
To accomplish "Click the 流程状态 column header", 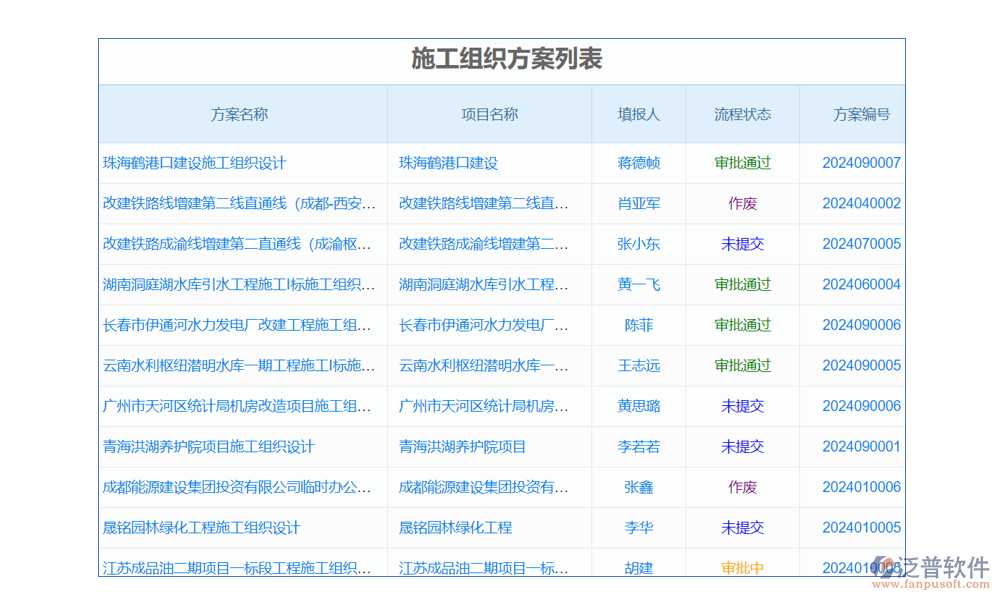I will click(742, 114).
